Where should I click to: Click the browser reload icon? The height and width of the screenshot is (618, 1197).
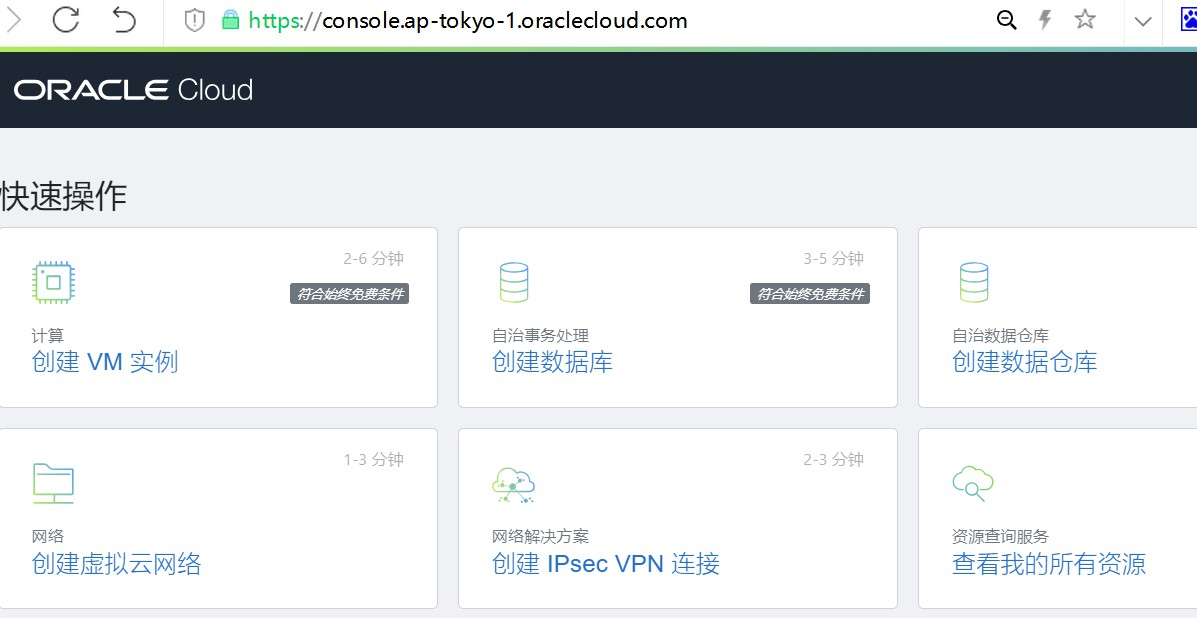tap(66, 20)
